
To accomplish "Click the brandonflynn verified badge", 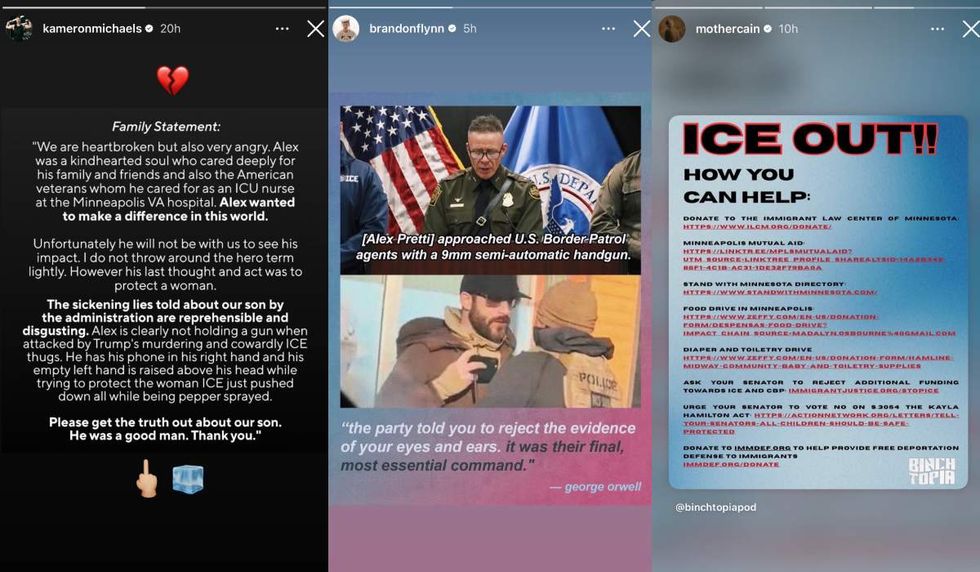I will tap(452, 29).
